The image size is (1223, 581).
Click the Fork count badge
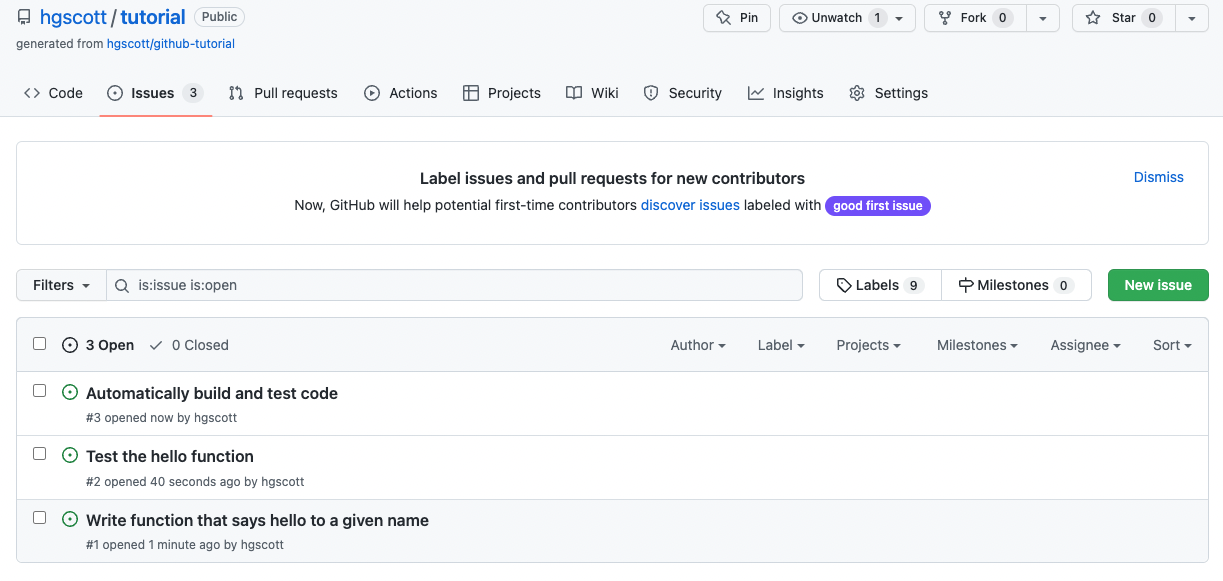[x=1003, y=18]
